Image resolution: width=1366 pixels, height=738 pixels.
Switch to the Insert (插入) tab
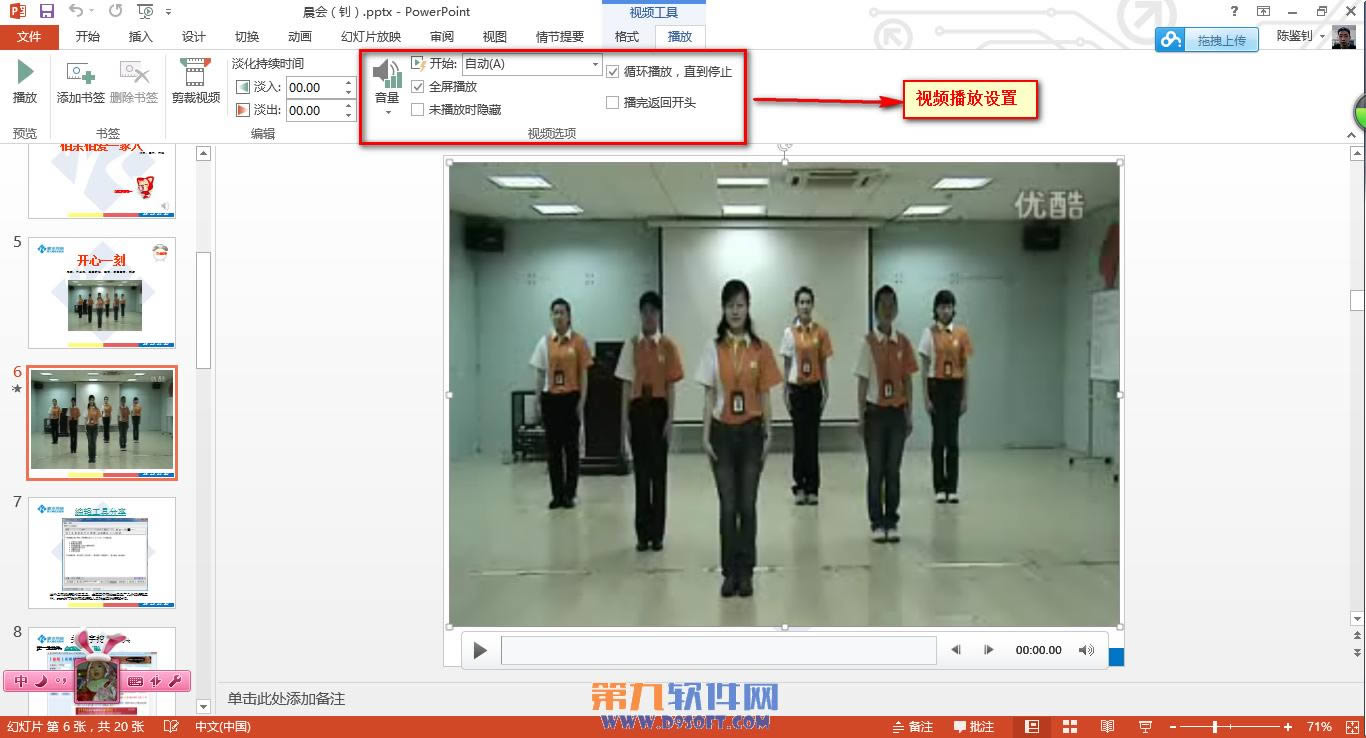141,37
